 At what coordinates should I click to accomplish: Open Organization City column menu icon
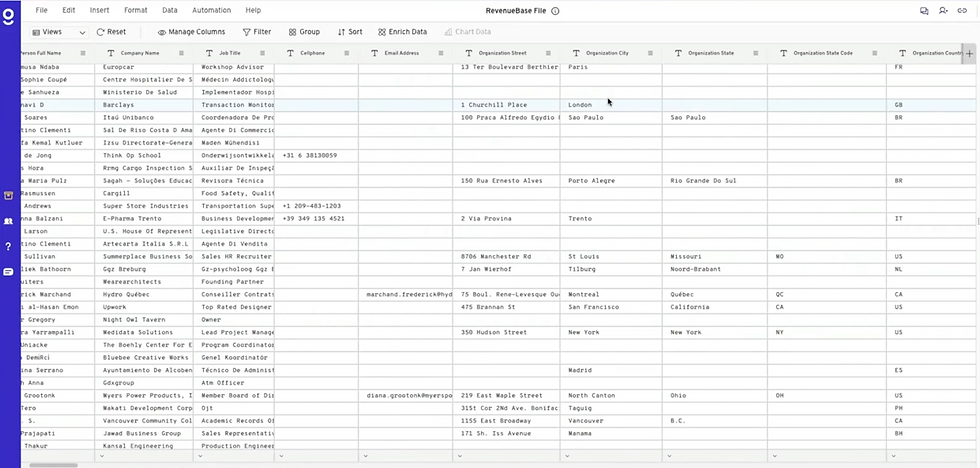point(650,53)
